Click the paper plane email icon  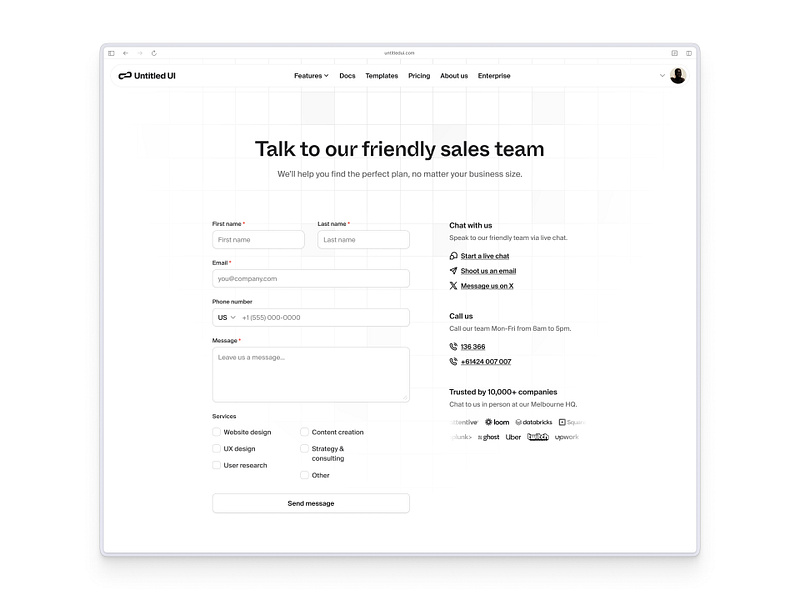pyautogui.click(x=453, y=271)
